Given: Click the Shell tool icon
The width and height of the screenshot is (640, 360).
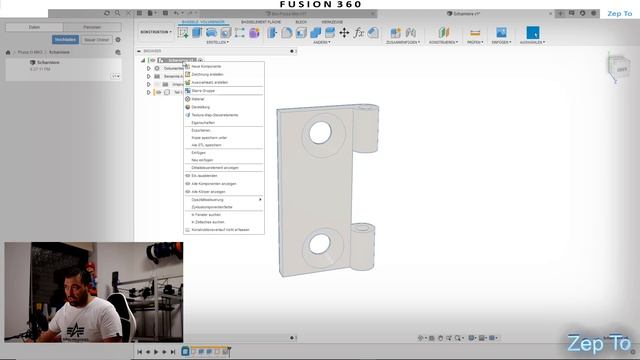Looking at the screenshot, I should [301, 33].
